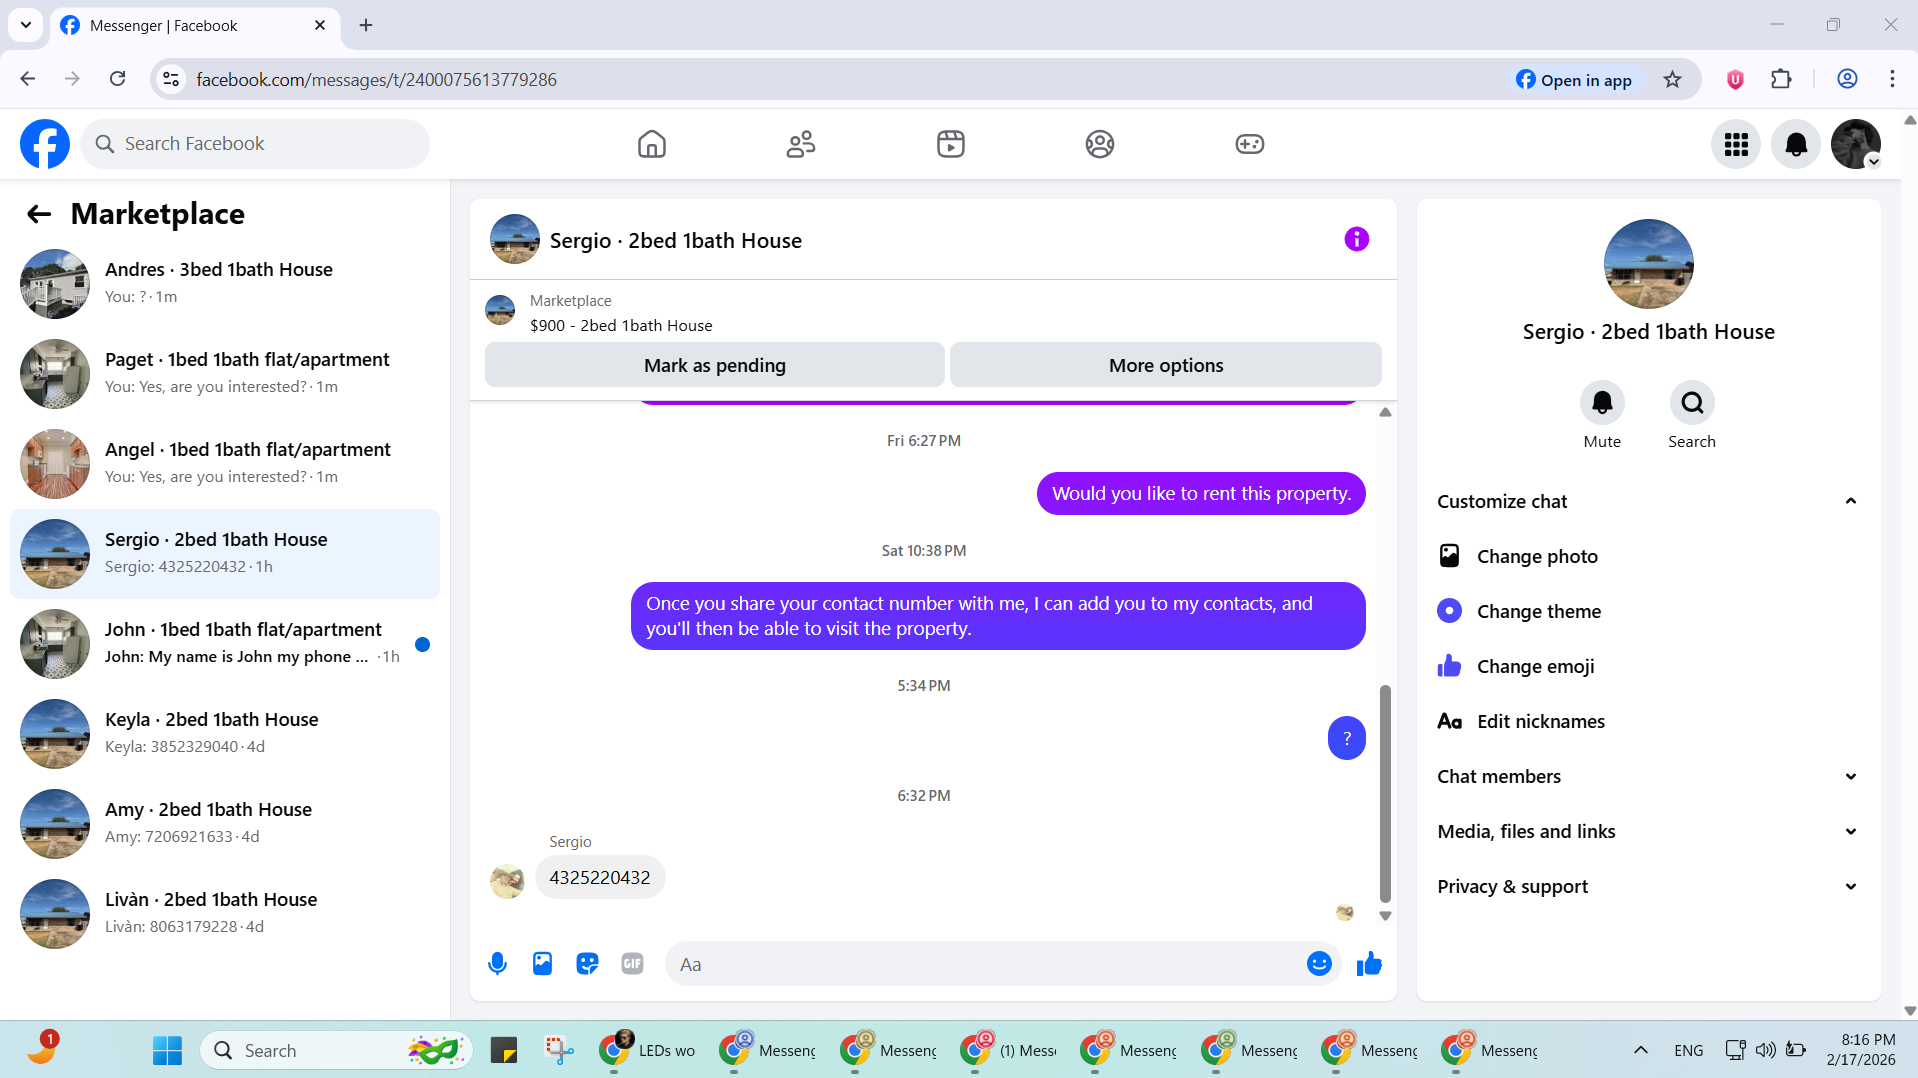Open Amy 2bed 1bath House chat

225,824
